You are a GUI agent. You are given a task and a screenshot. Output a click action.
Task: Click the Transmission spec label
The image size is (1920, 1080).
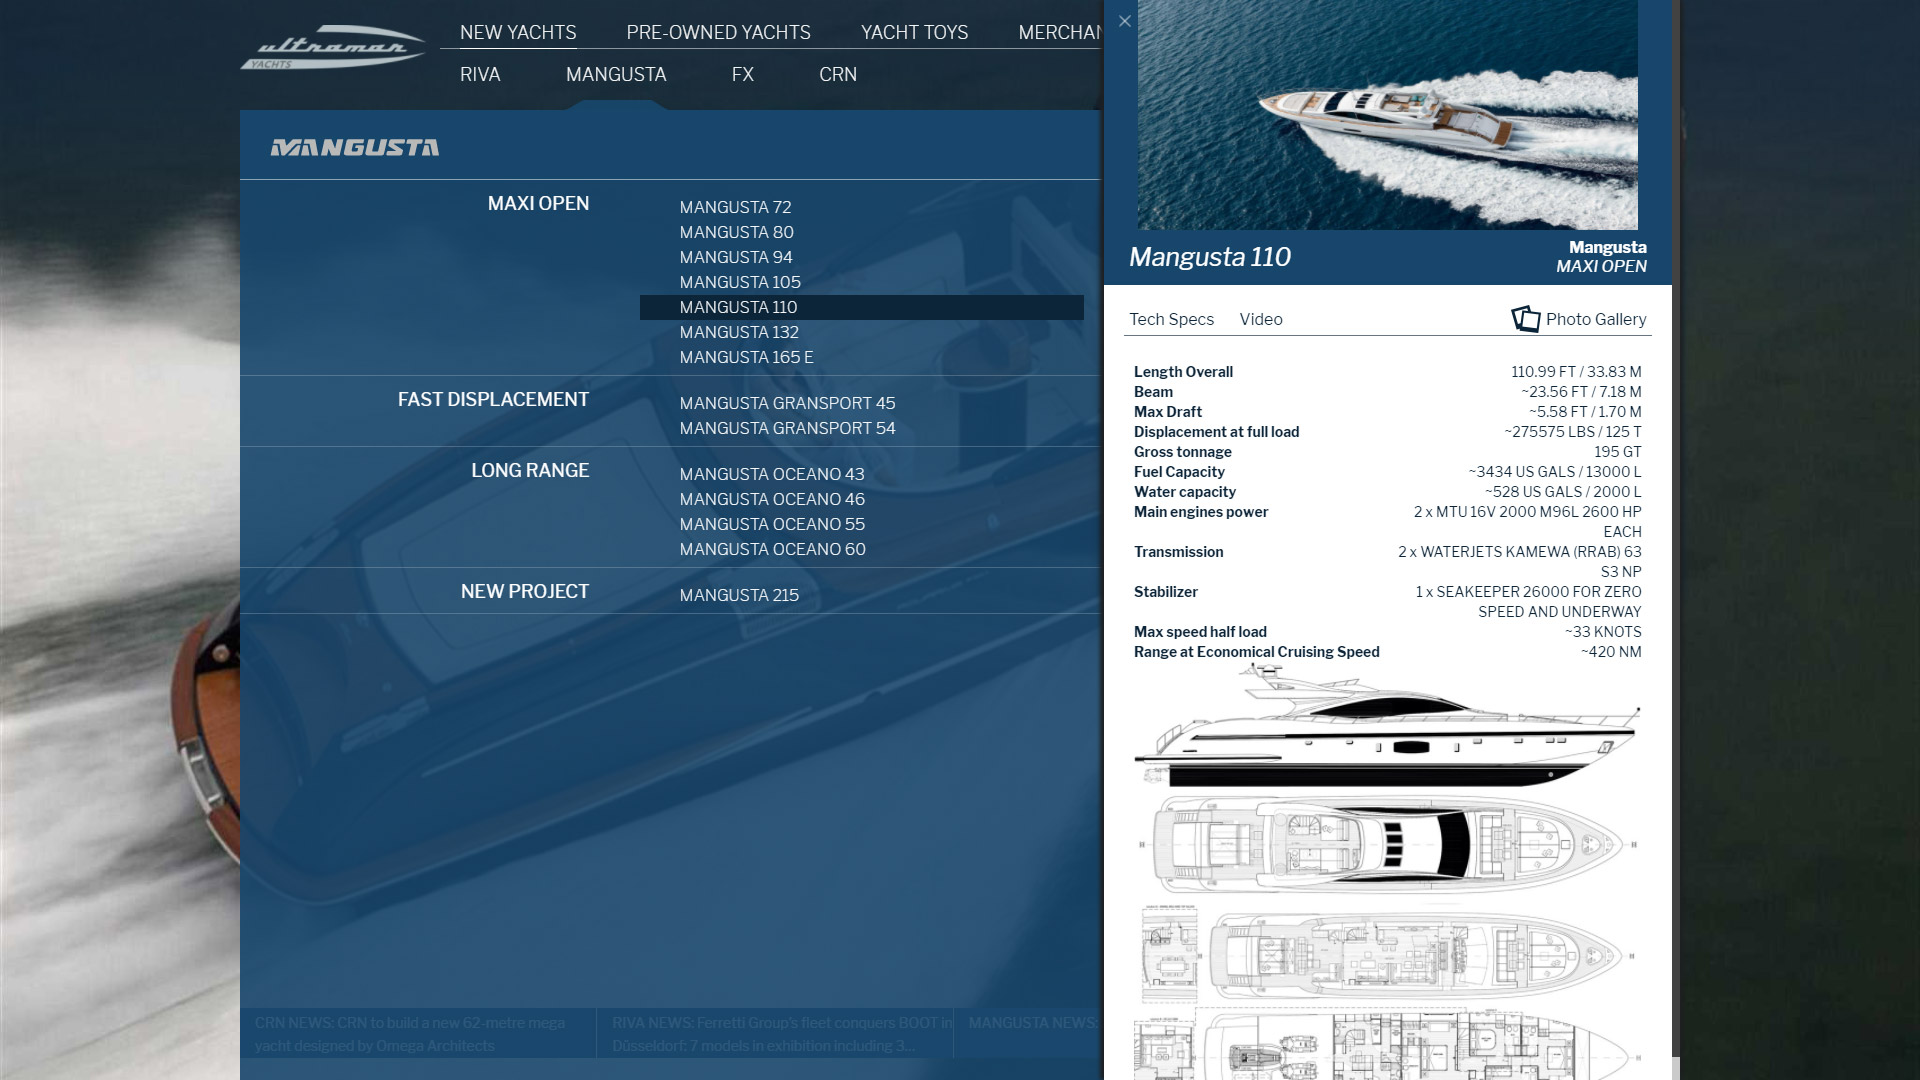coord(1178,552)
